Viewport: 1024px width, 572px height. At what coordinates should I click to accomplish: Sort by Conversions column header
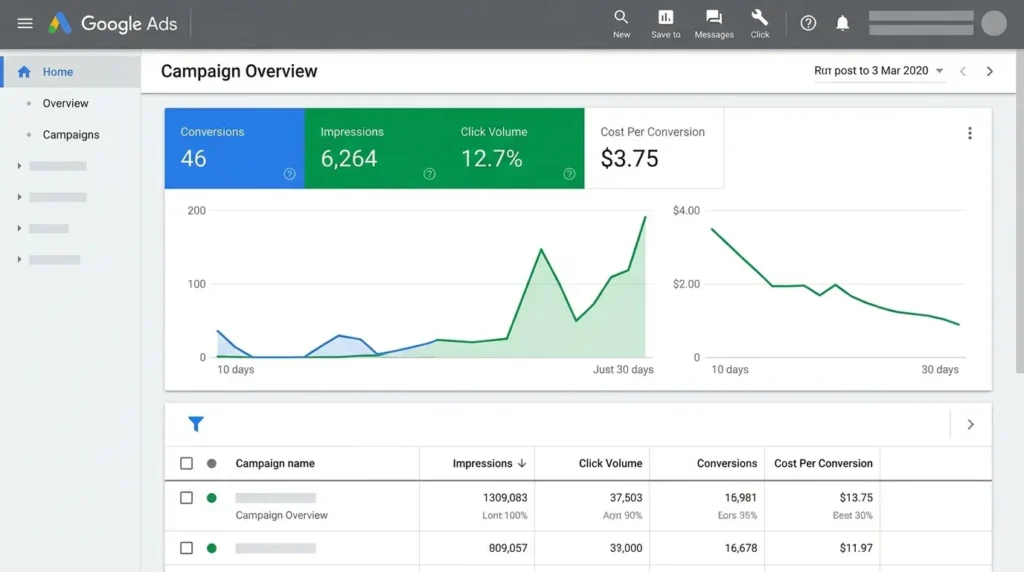click(x=727, y=463)
